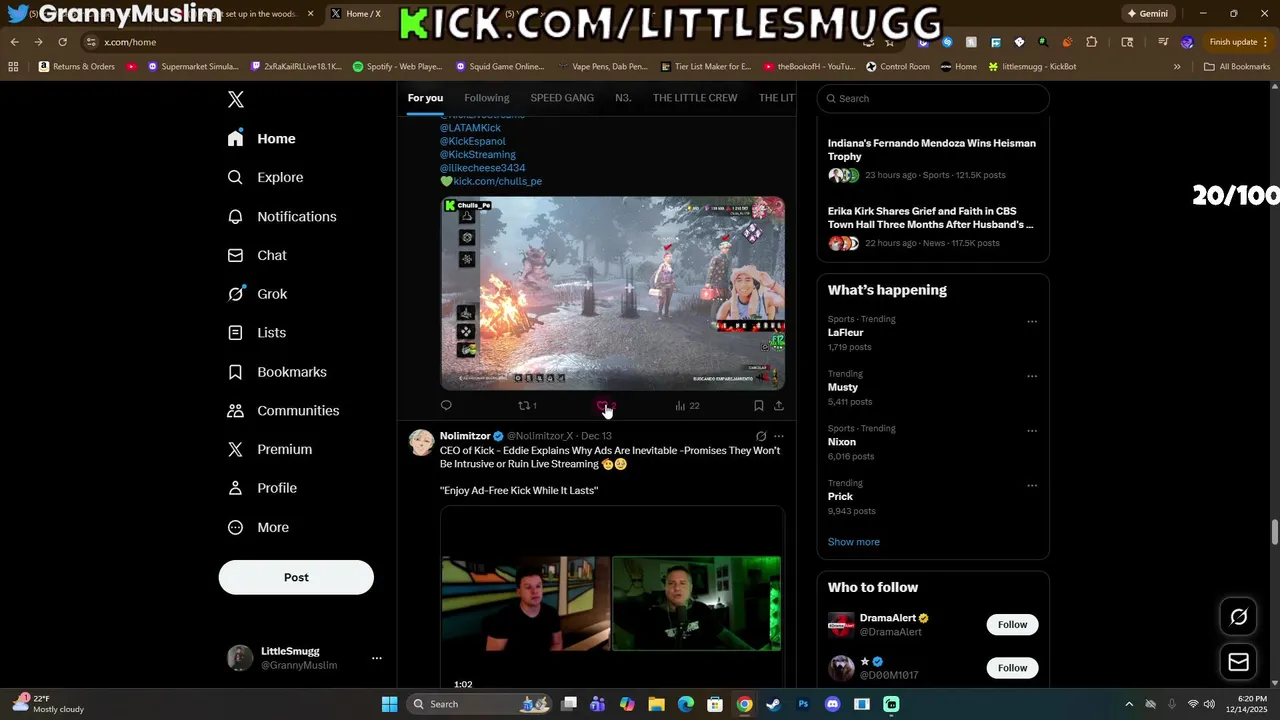Open more options for LaFleur trend
The width and height of the screenshot is (1280, 720).
pos(1032,322)
